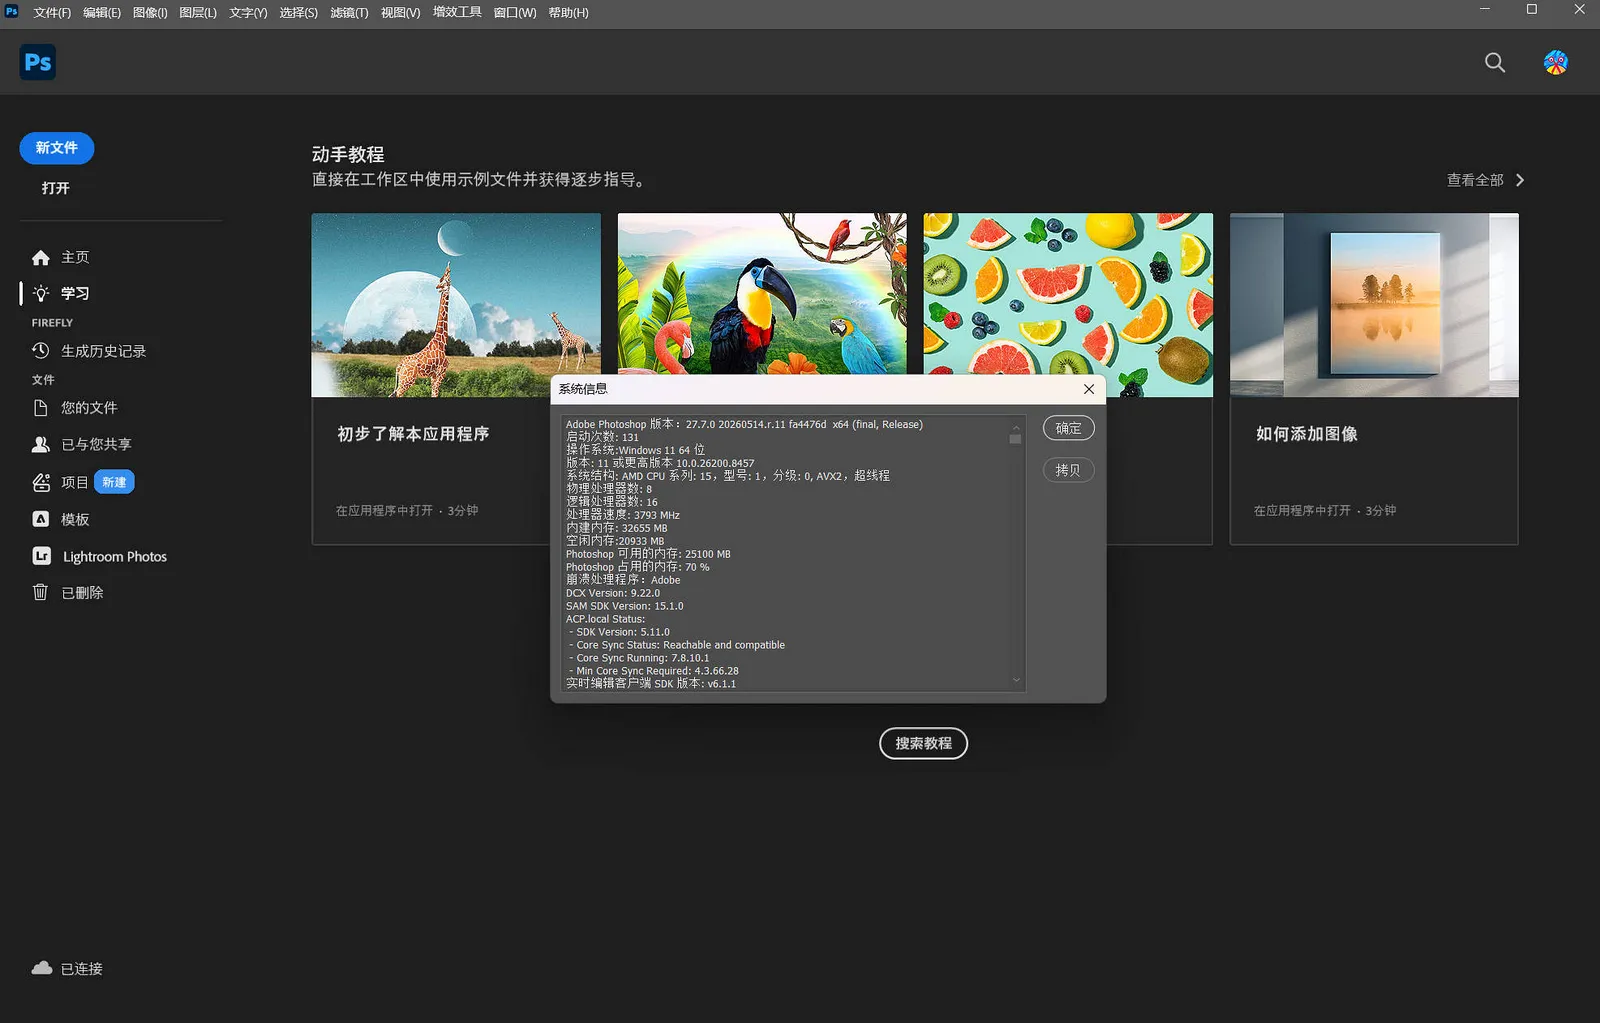The image size is (1600, 1023).
Task: Click the home icon beside 主页
Action: coord(40,258)
